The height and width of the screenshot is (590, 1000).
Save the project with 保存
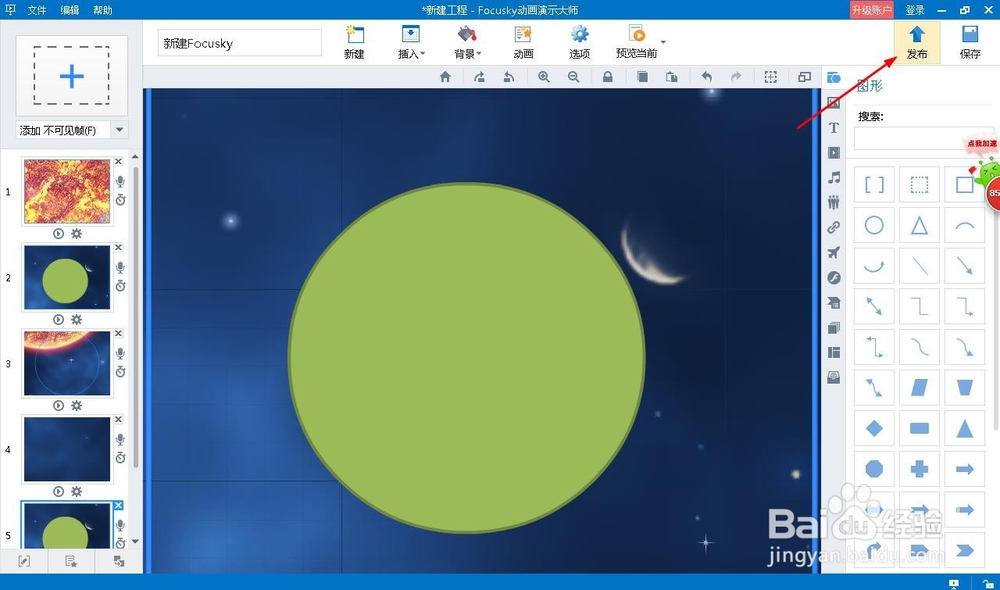969,42
